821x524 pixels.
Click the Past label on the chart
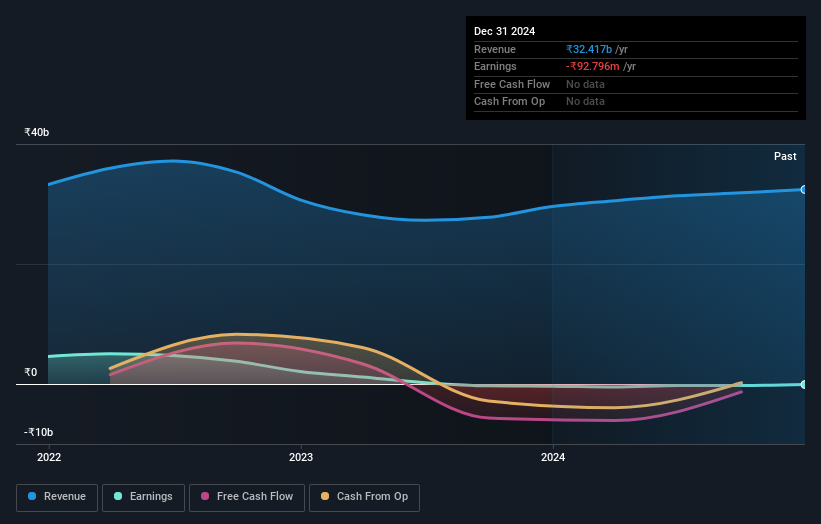[785, 157]
